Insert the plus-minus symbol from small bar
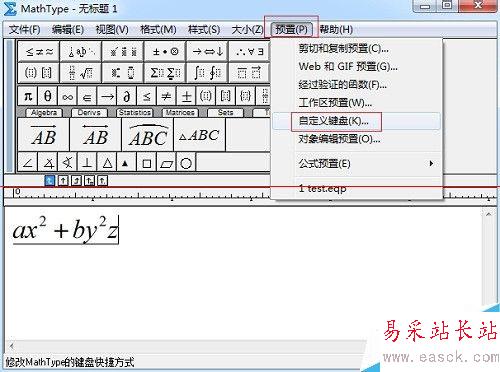The height and width of the screenshot is (372, 500). tap(186, 96)
